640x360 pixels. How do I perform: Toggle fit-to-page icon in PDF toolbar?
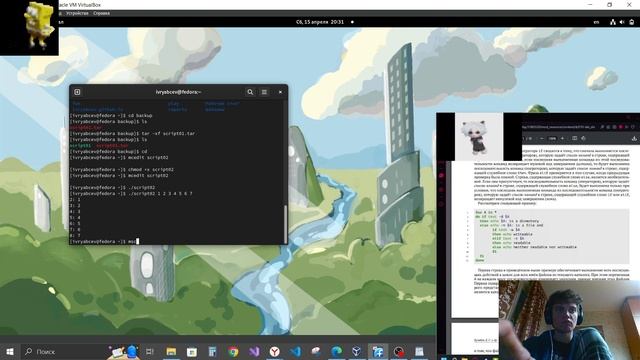coord(574,138)
